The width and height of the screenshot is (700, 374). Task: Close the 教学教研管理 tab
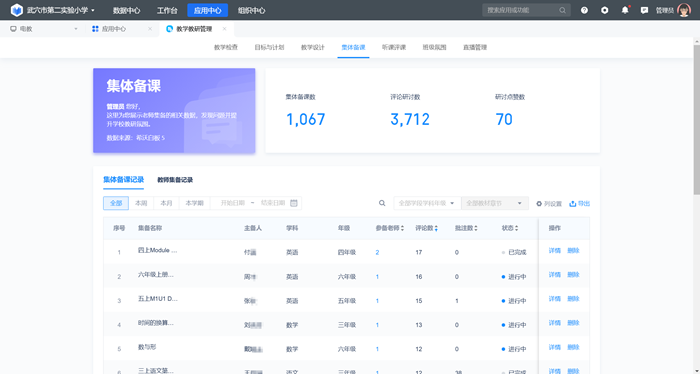pos(224,29)
